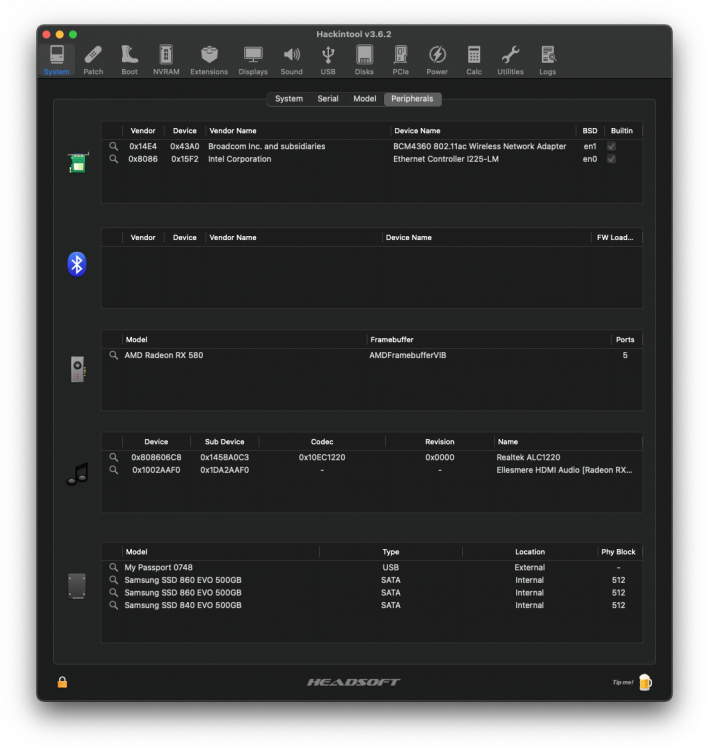Image resolution: width=709 pixels, height=750 pixels.
Task: Open the Sound toolbar section
Action: coord(291,60)
